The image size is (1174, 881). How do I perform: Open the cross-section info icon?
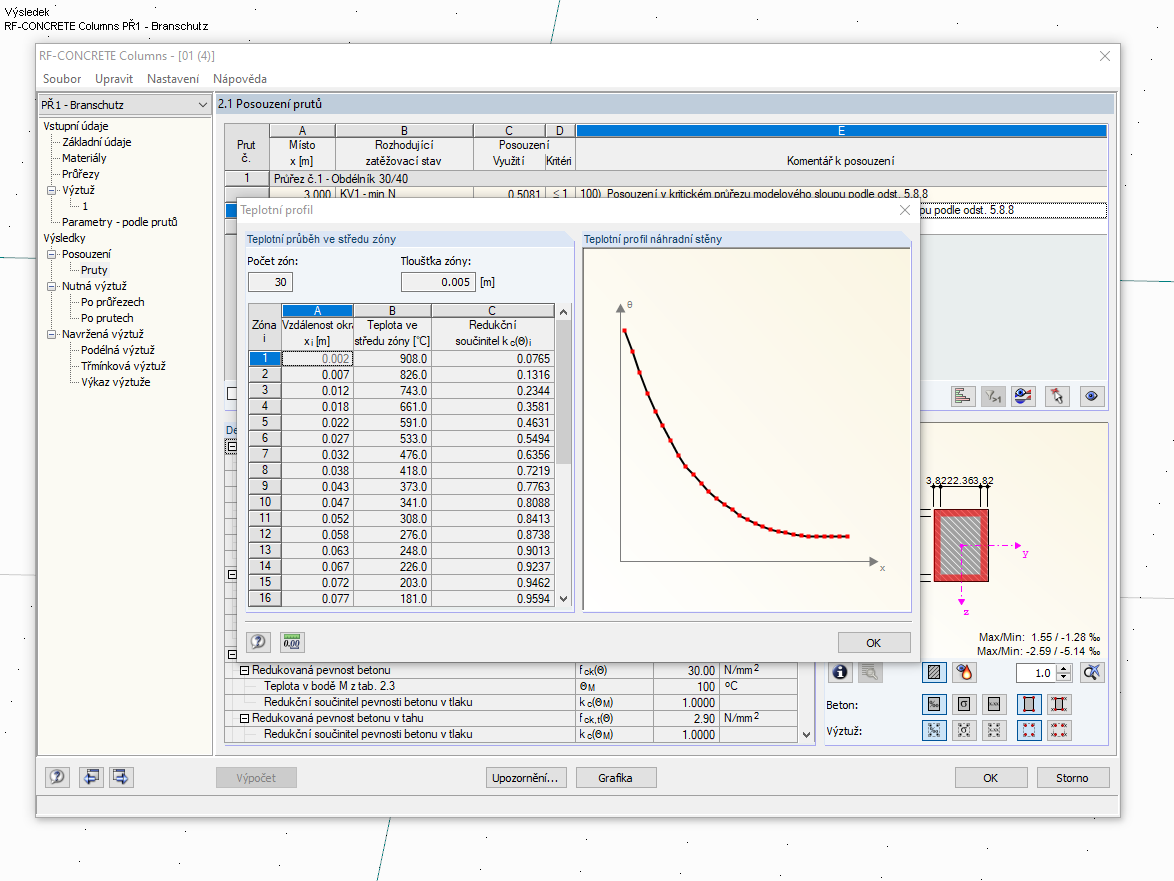point(840,672)
